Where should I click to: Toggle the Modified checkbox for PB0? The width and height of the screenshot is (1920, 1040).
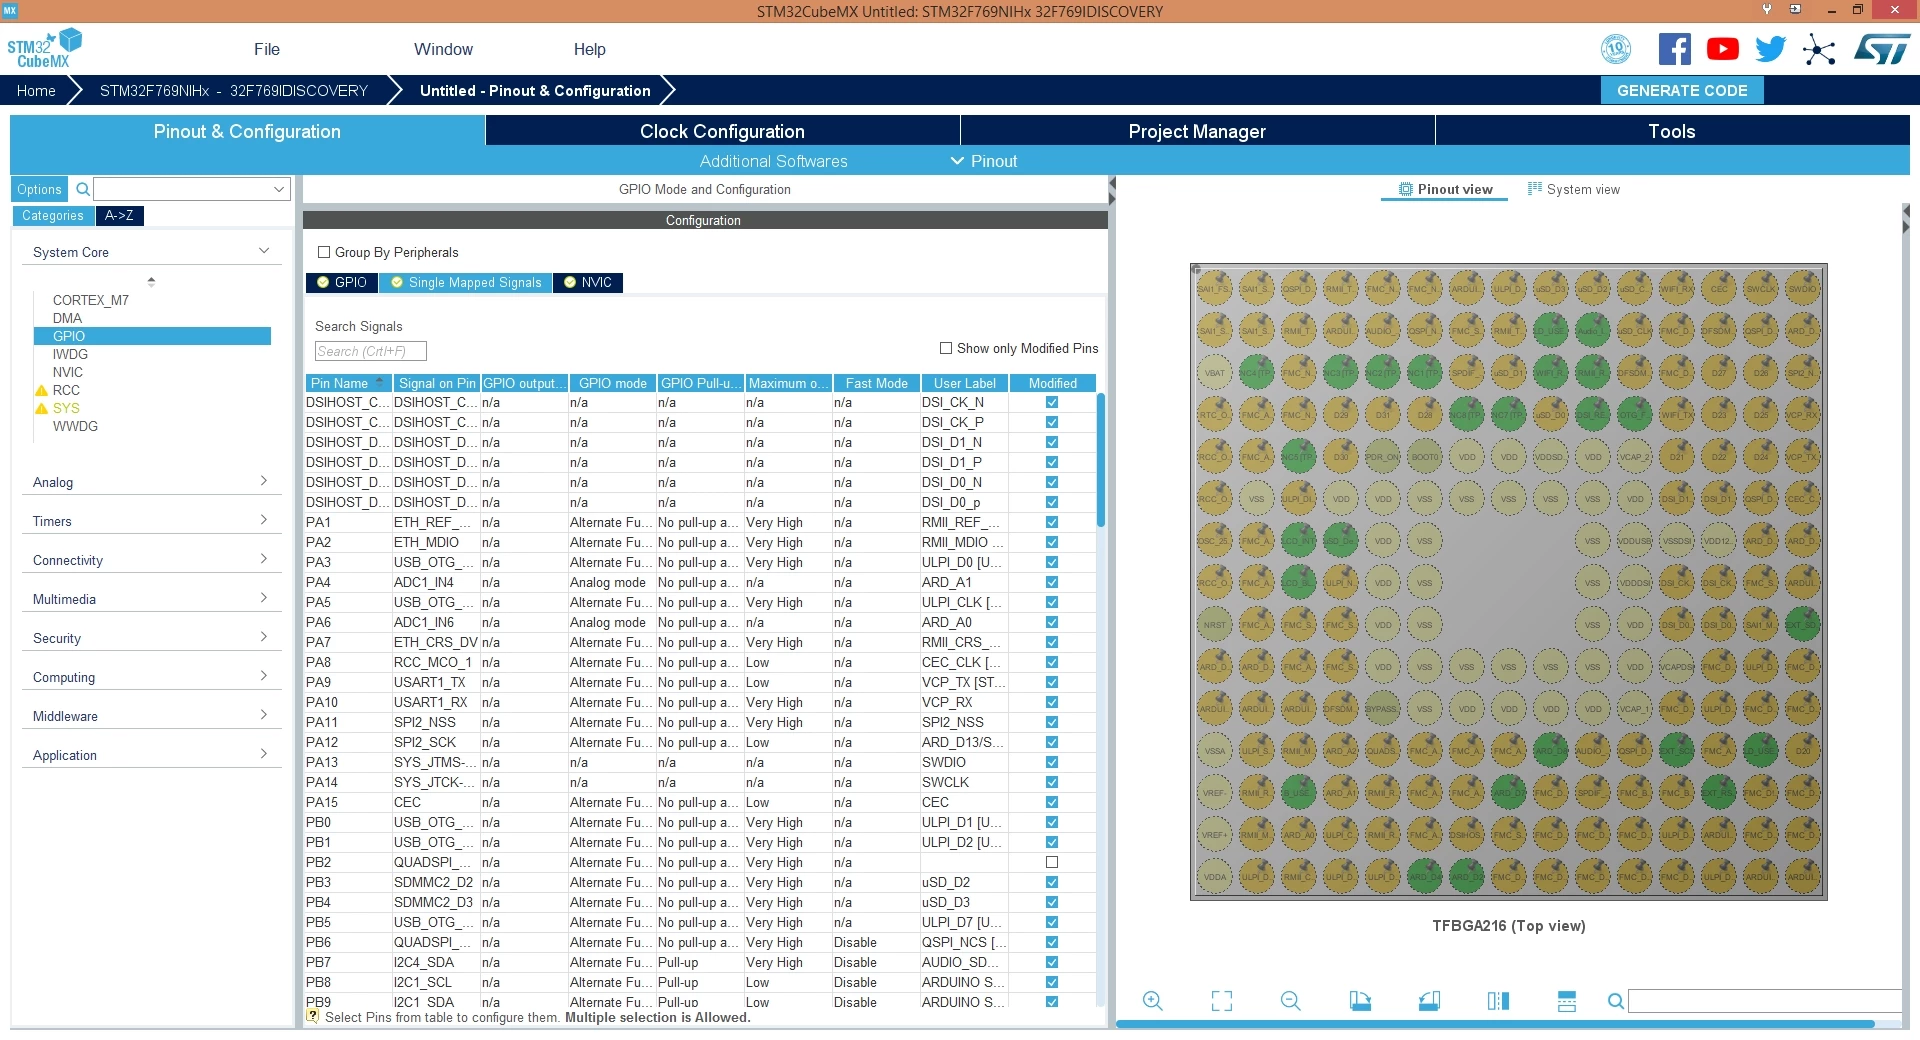click(1052, 822)
